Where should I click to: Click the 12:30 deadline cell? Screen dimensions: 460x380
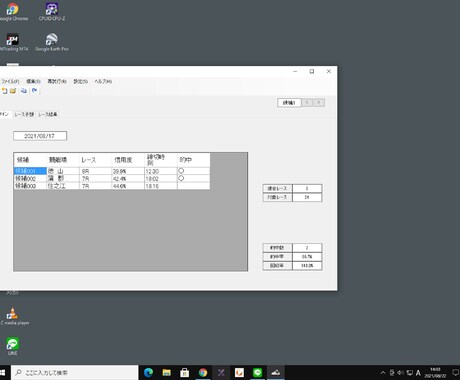160,171
